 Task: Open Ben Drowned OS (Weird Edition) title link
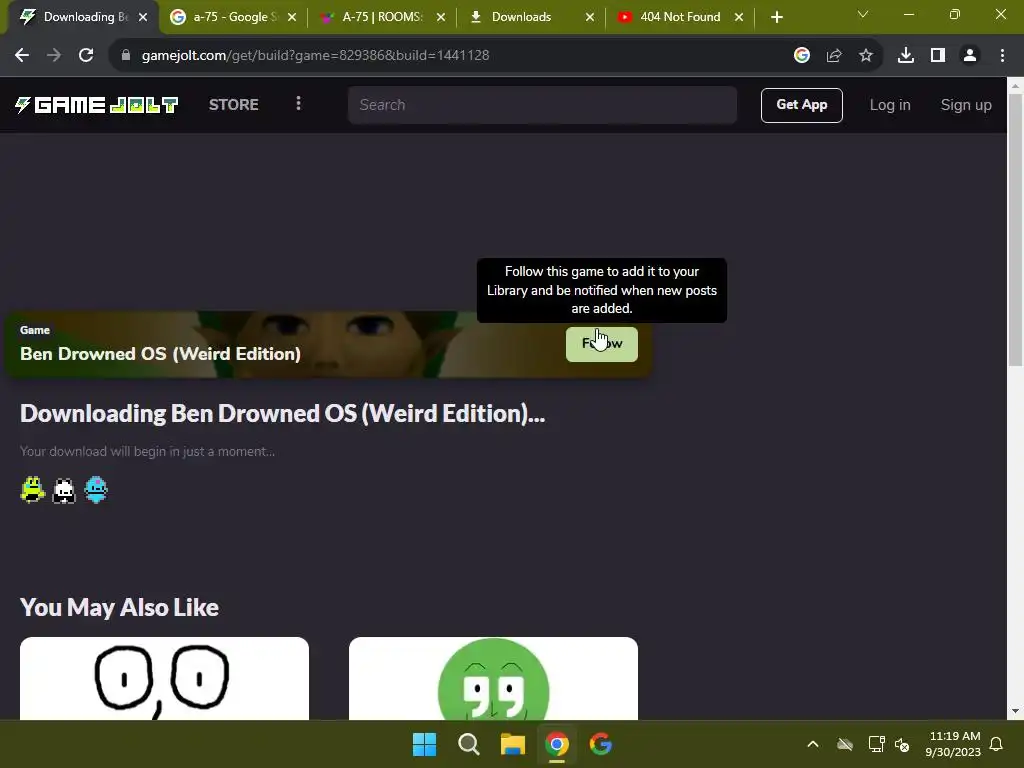coord(161,354)
